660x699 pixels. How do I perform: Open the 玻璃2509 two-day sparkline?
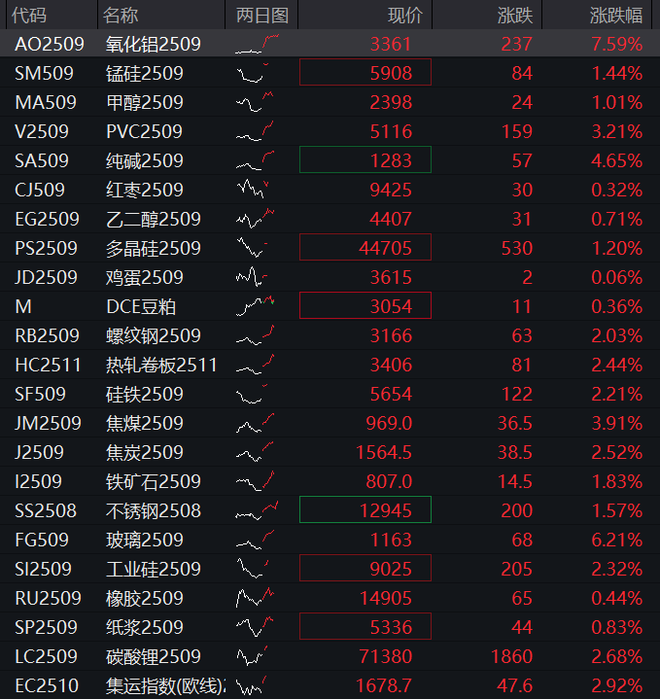255,539
